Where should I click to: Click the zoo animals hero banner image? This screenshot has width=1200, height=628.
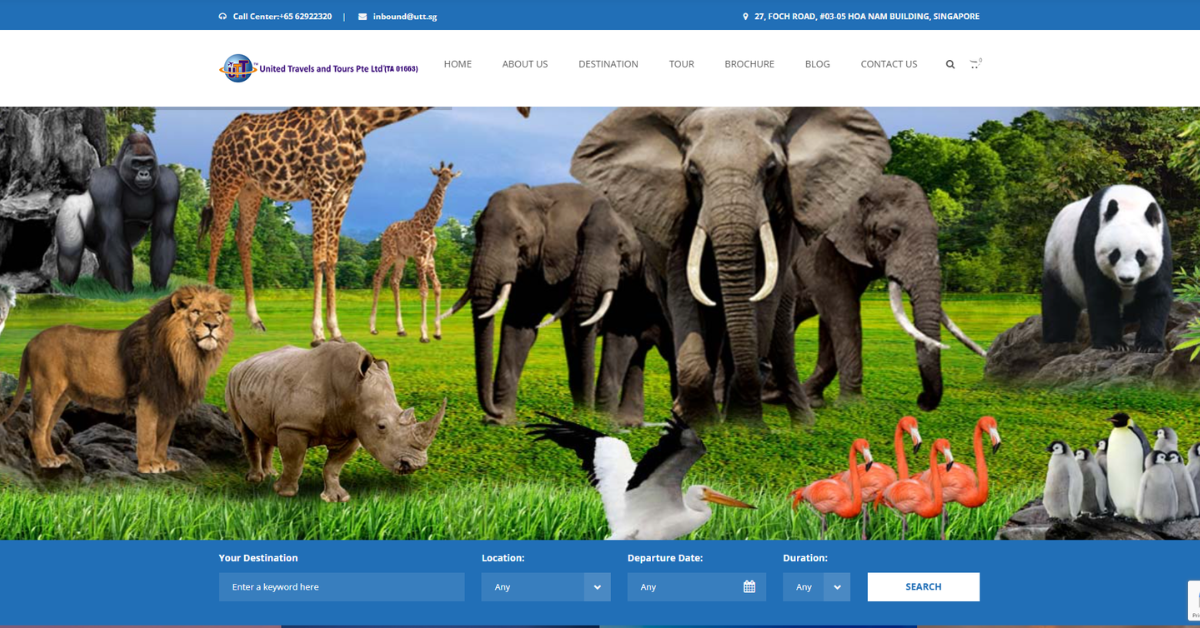(x=600, y=323)
